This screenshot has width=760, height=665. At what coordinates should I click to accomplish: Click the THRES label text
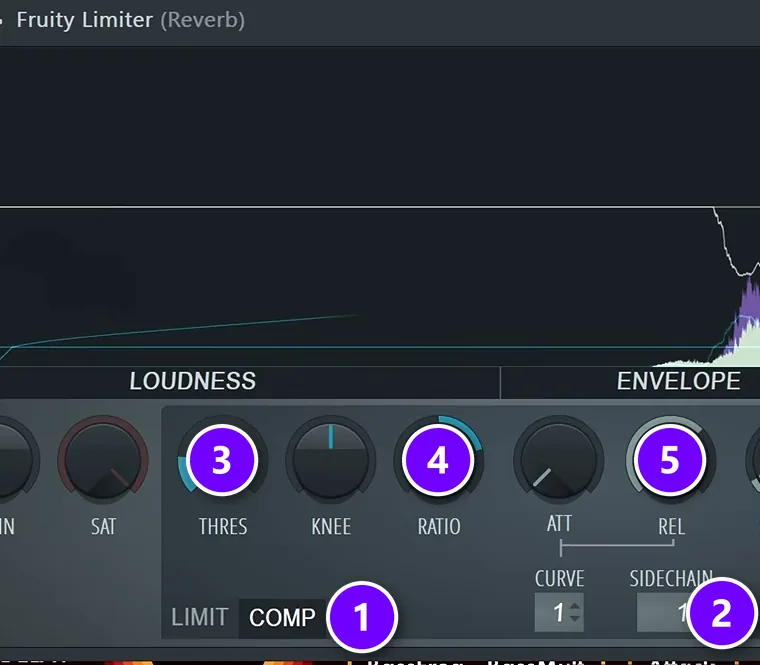pos(223,526)
